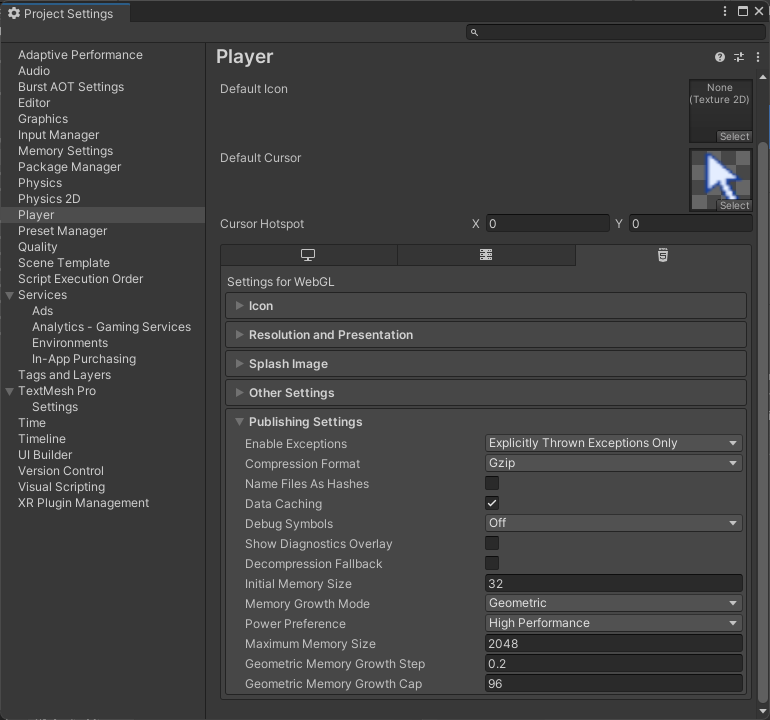Click the search magnifier icon
770x720 pixels.
(x=475, y=33)
